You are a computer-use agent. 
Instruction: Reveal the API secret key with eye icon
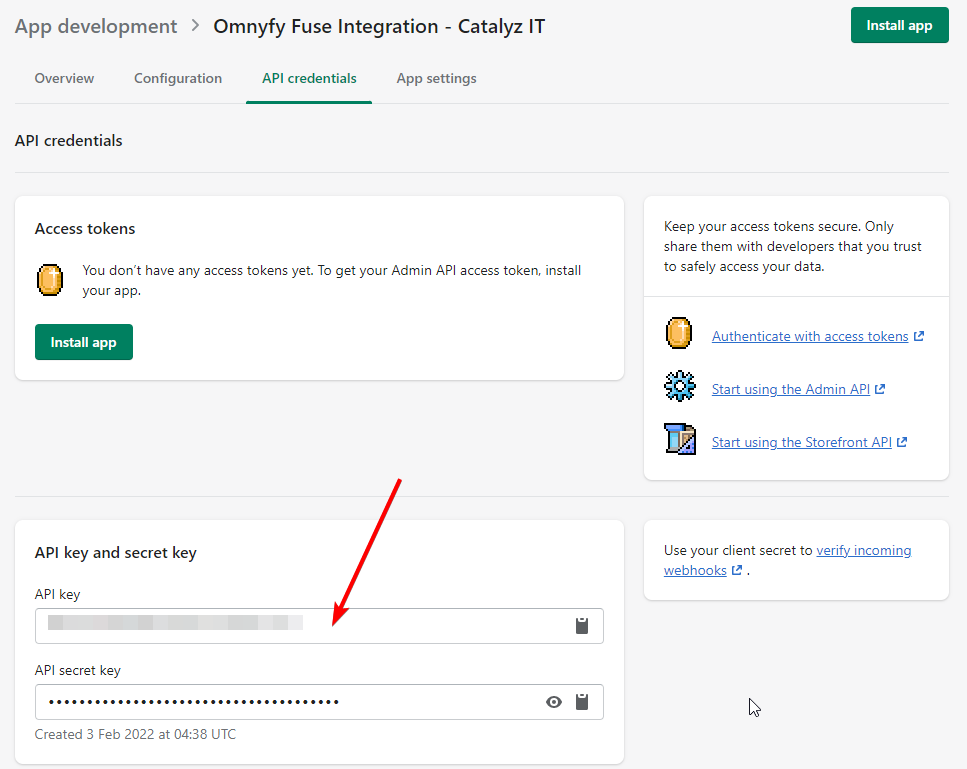pyautogui.click(x=554, y=702)
